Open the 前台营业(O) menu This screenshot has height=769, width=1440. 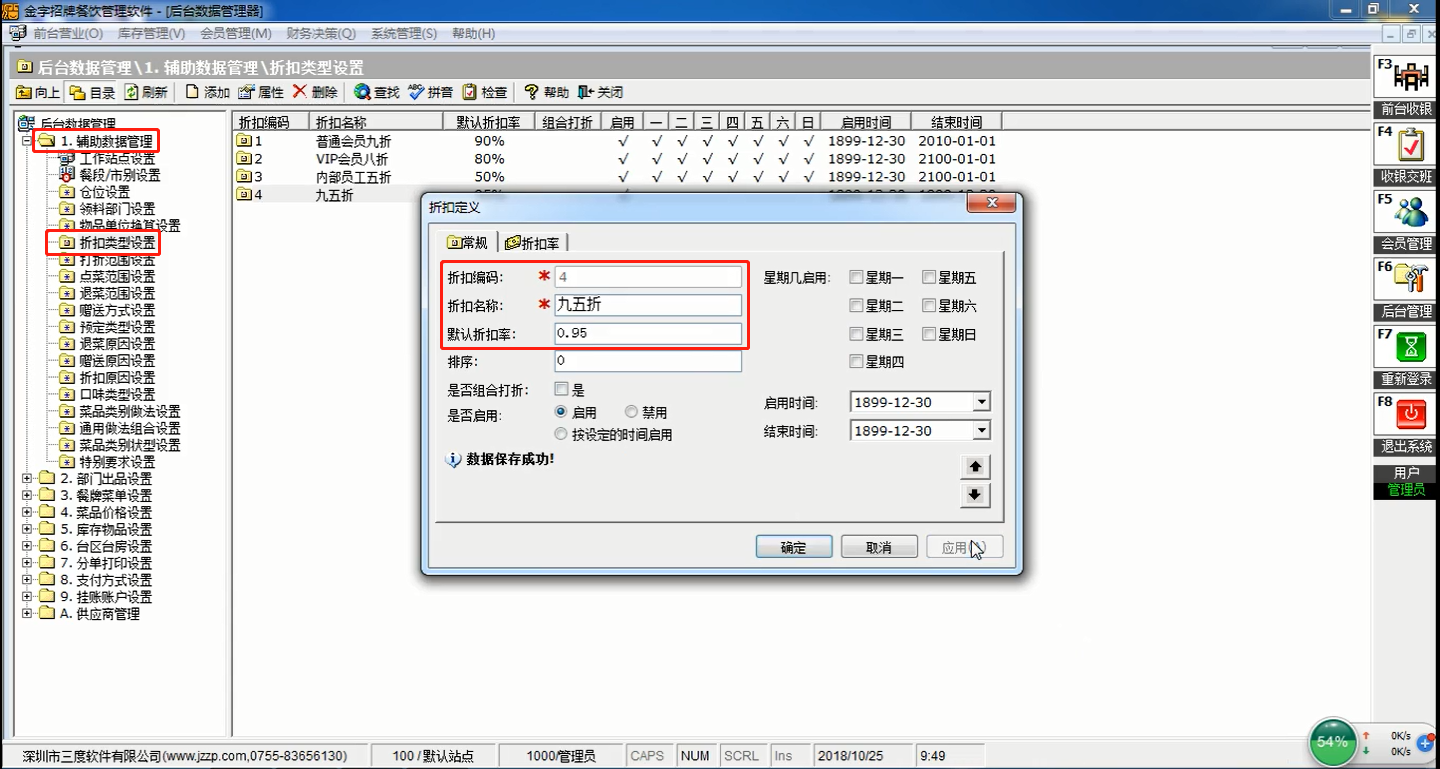[x=68, y=33]
